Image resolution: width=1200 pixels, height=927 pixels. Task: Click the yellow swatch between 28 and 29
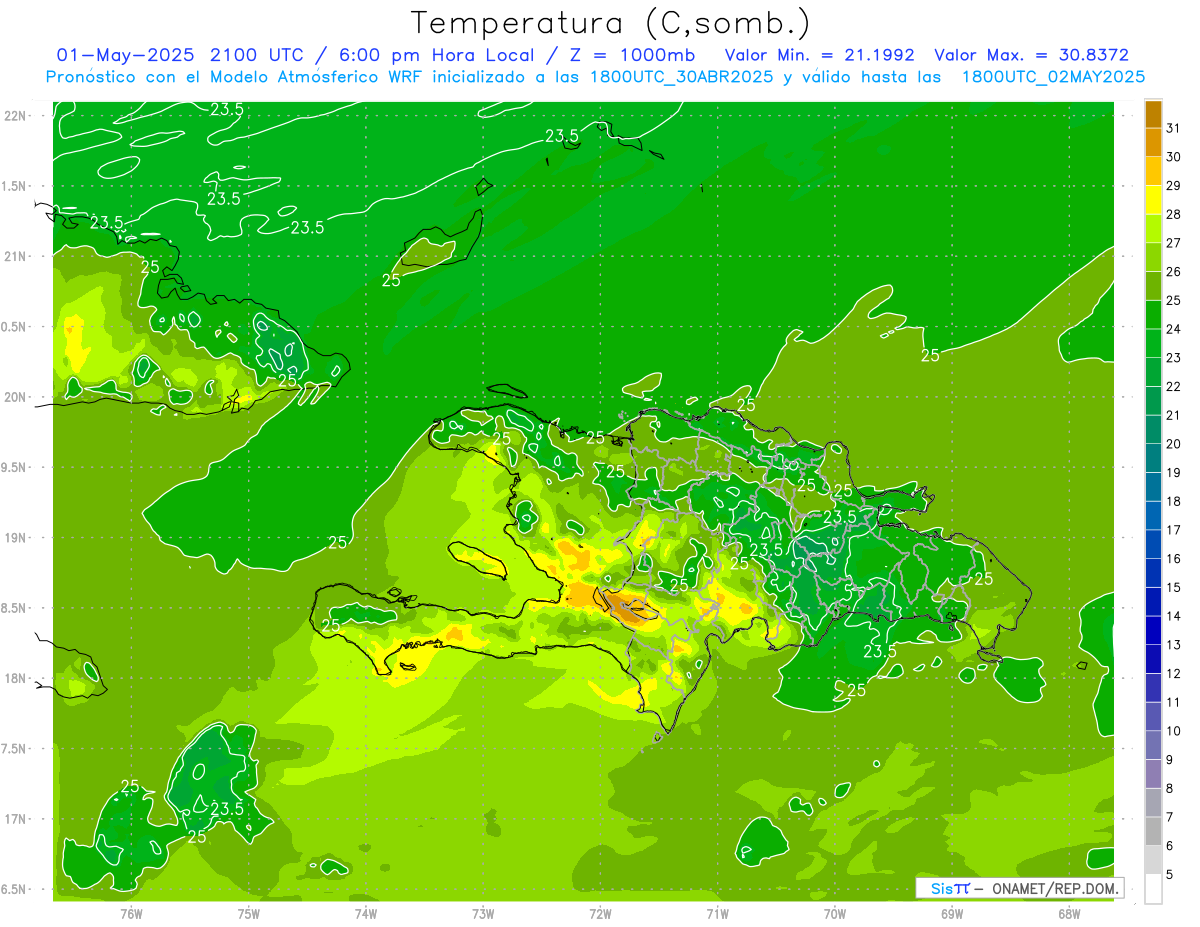(x=1153, y=200)
